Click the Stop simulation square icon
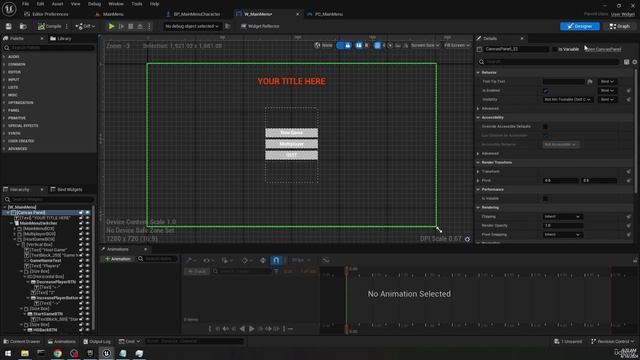 pyautogui.click(x=131, y=26)
